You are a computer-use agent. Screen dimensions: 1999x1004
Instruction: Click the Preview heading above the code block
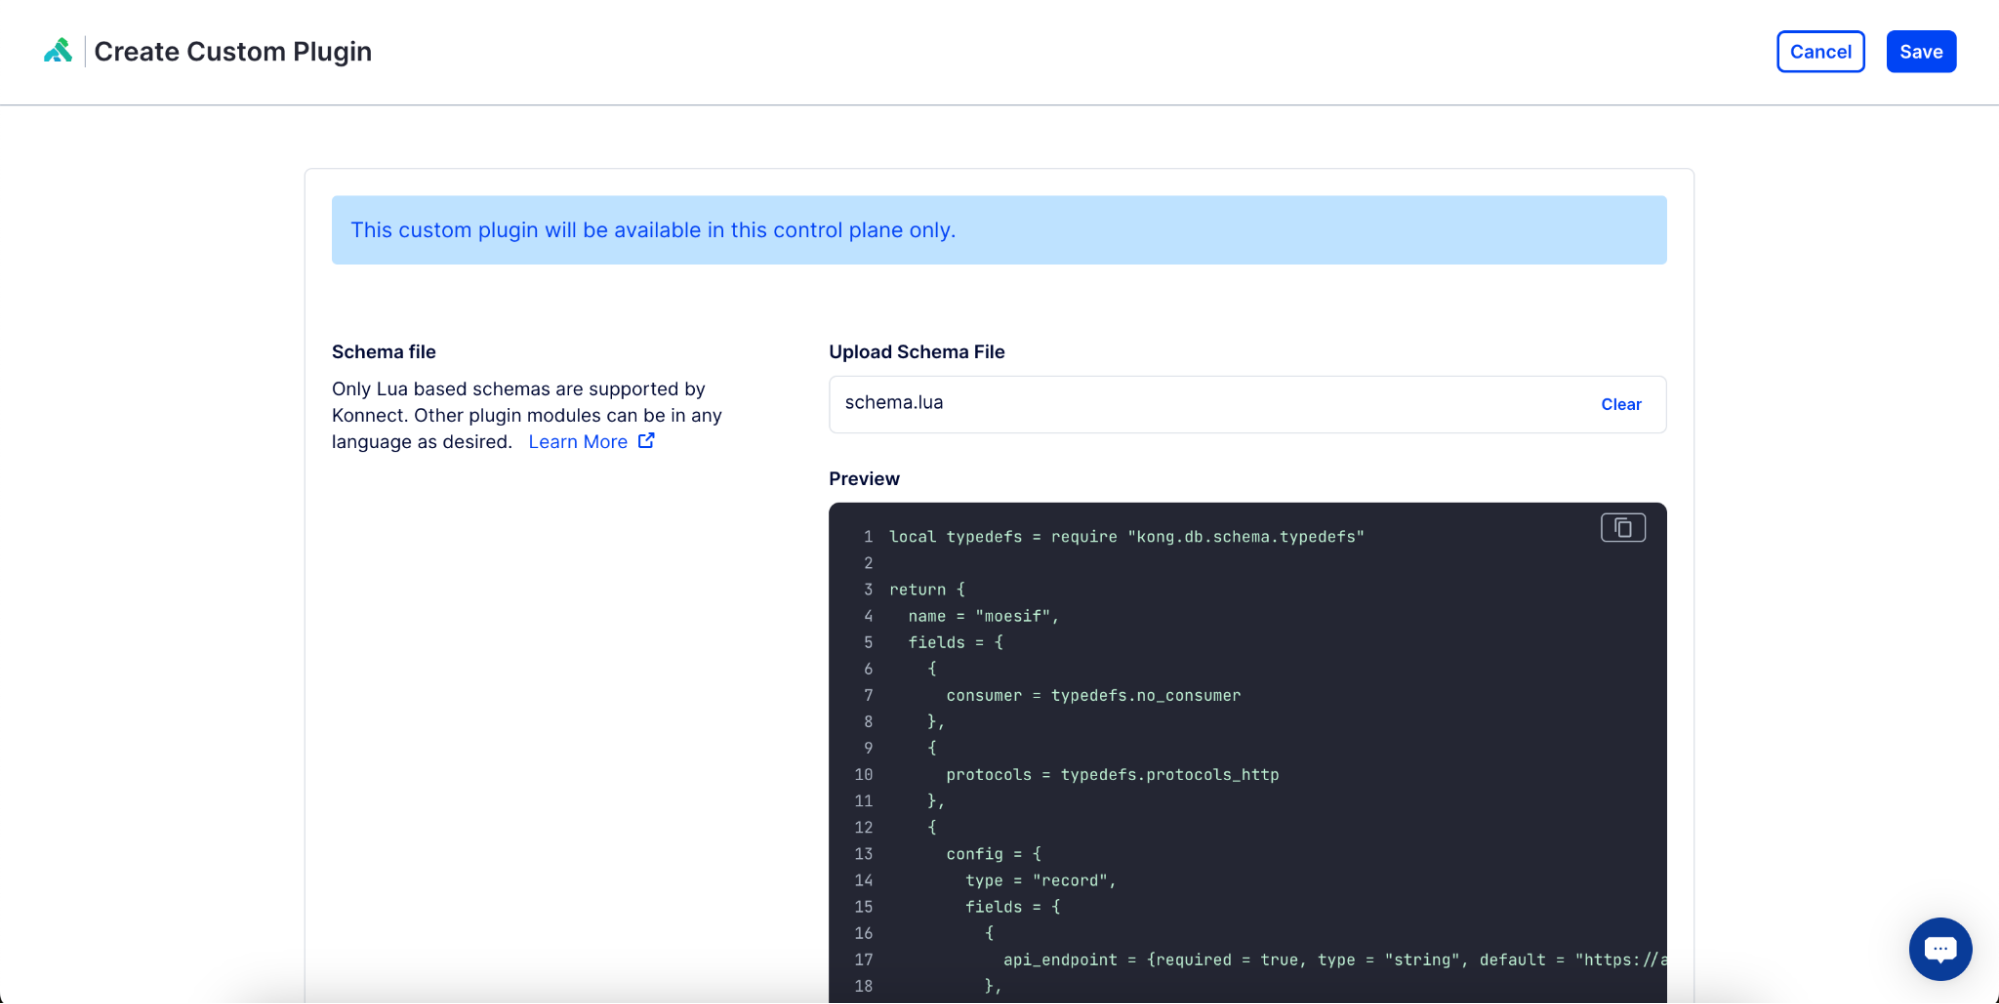[x=863, y=478]
